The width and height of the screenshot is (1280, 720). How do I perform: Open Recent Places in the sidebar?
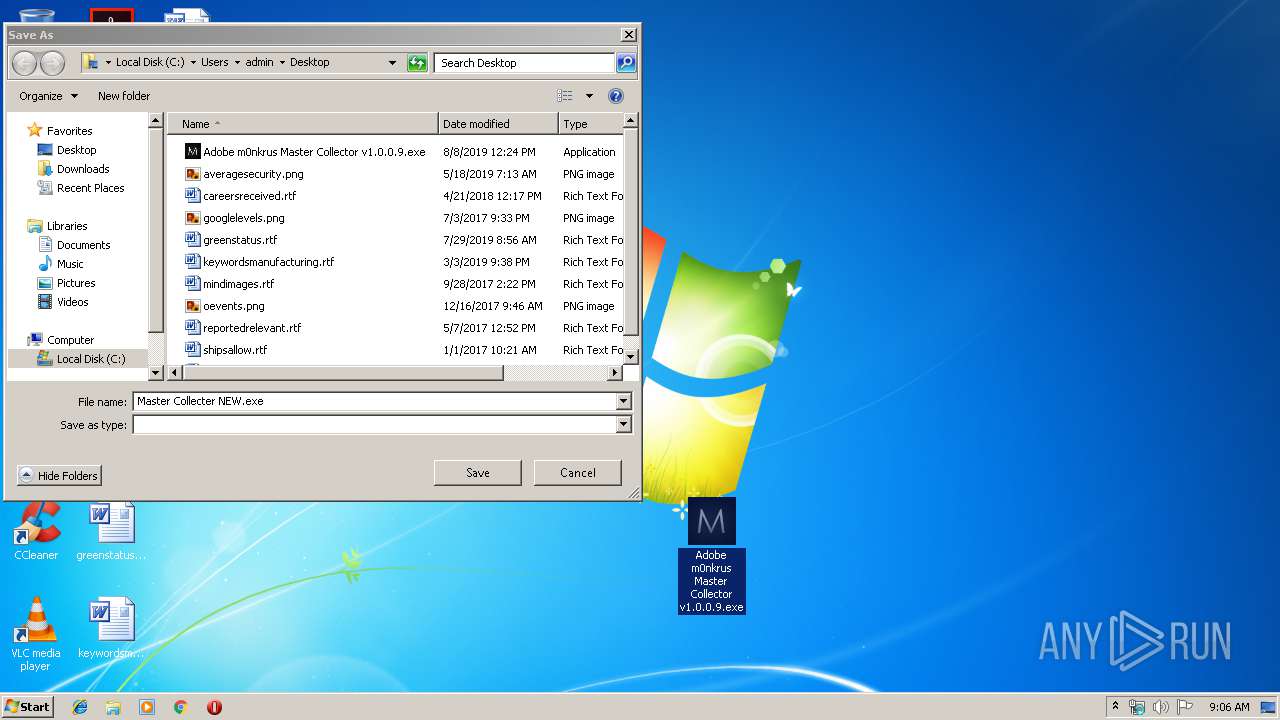(x=90, y=188)
